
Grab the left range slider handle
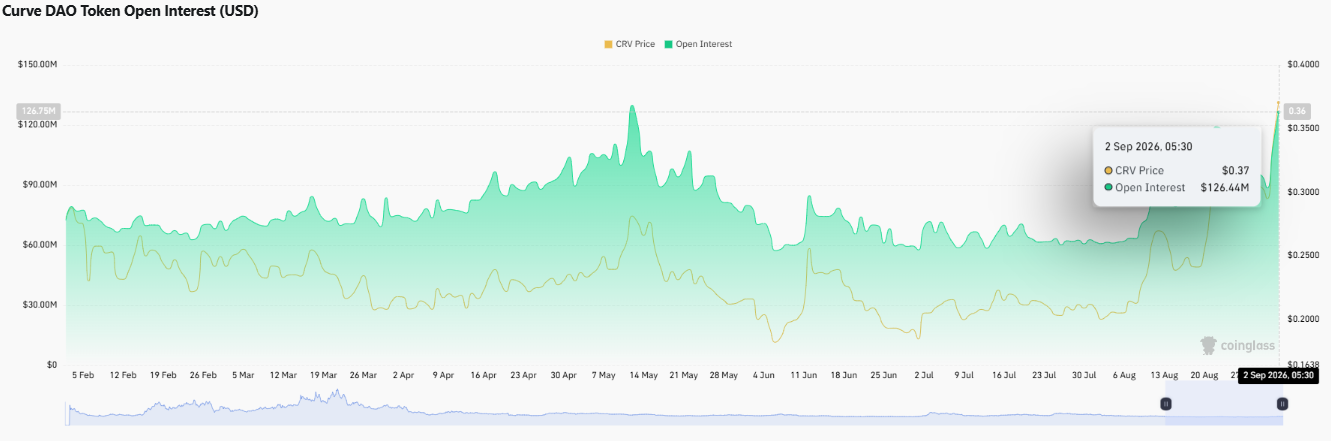(1165, 404)
